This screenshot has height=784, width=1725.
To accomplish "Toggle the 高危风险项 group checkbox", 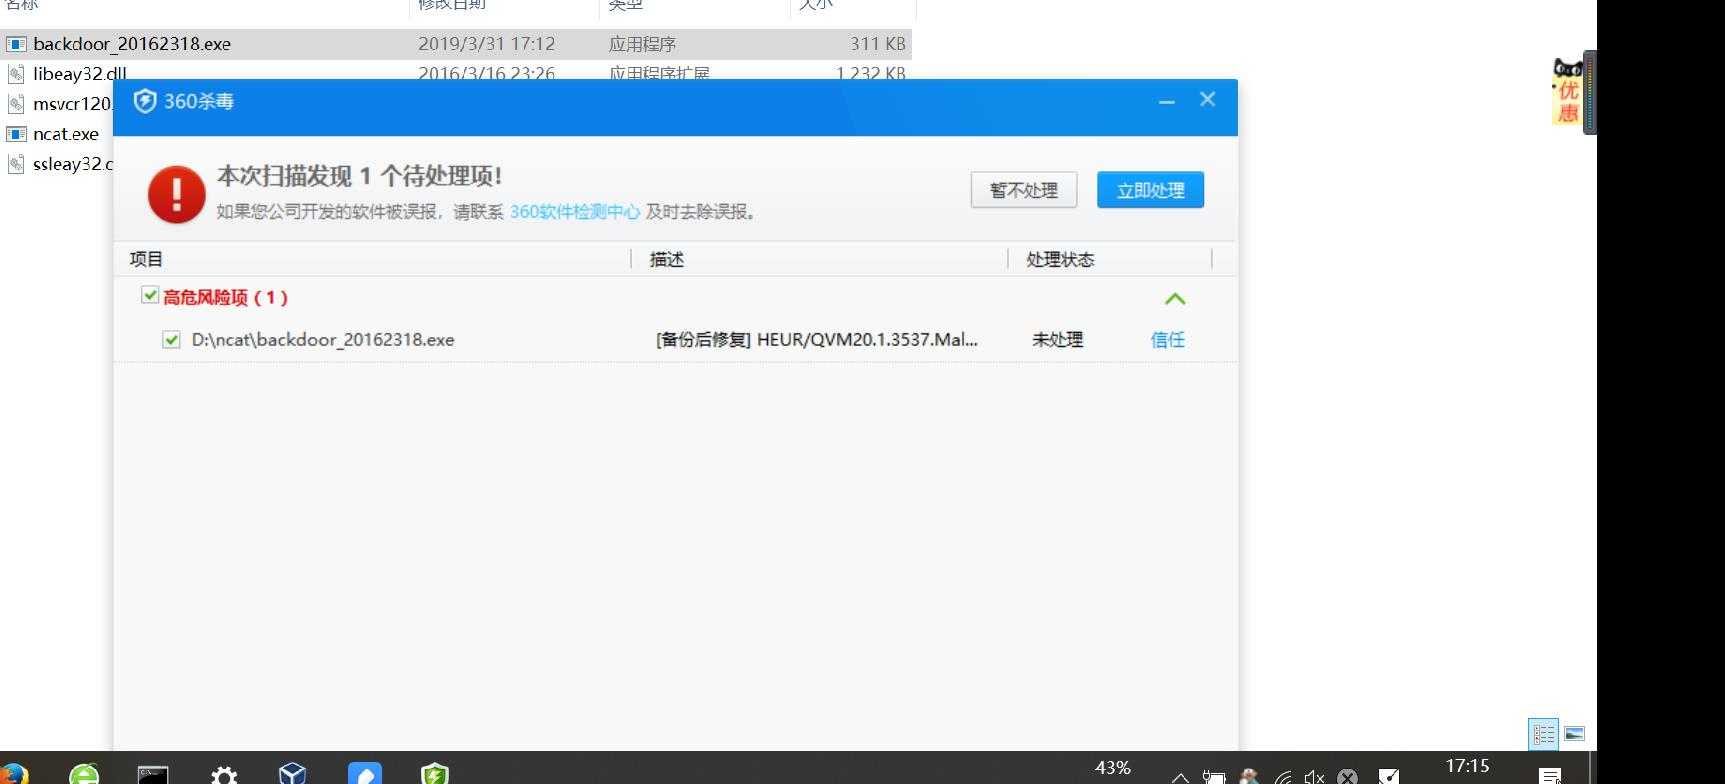I will pyautogui.click(x=150, y=295).
